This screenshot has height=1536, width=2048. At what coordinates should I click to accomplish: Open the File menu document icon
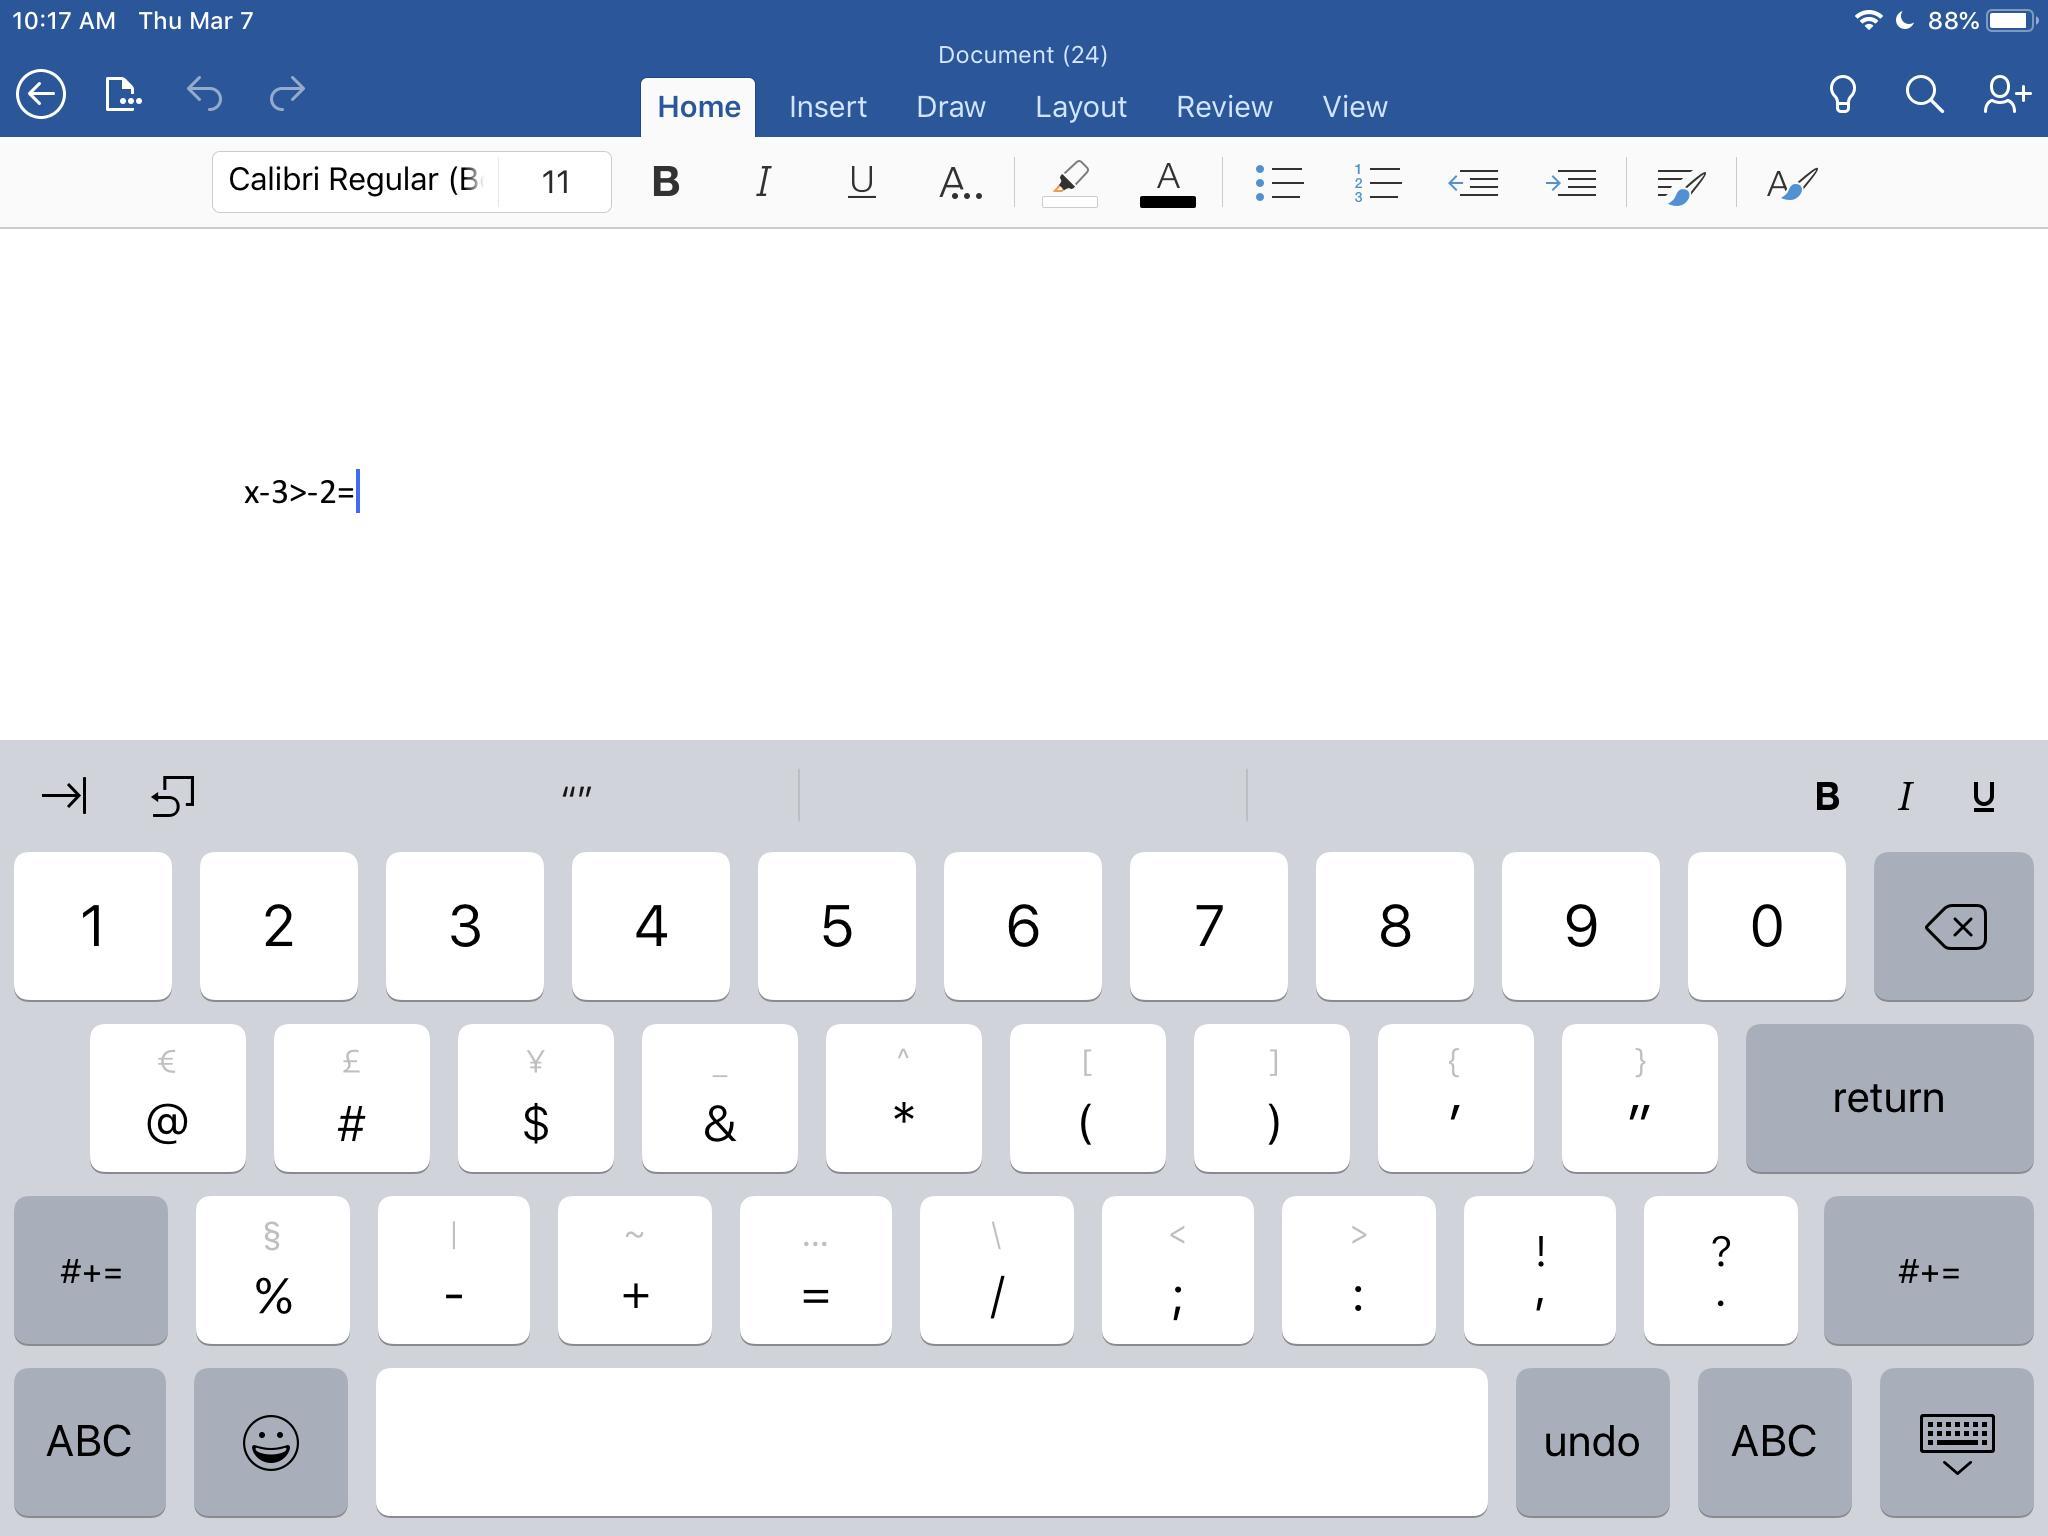point(122,95)
